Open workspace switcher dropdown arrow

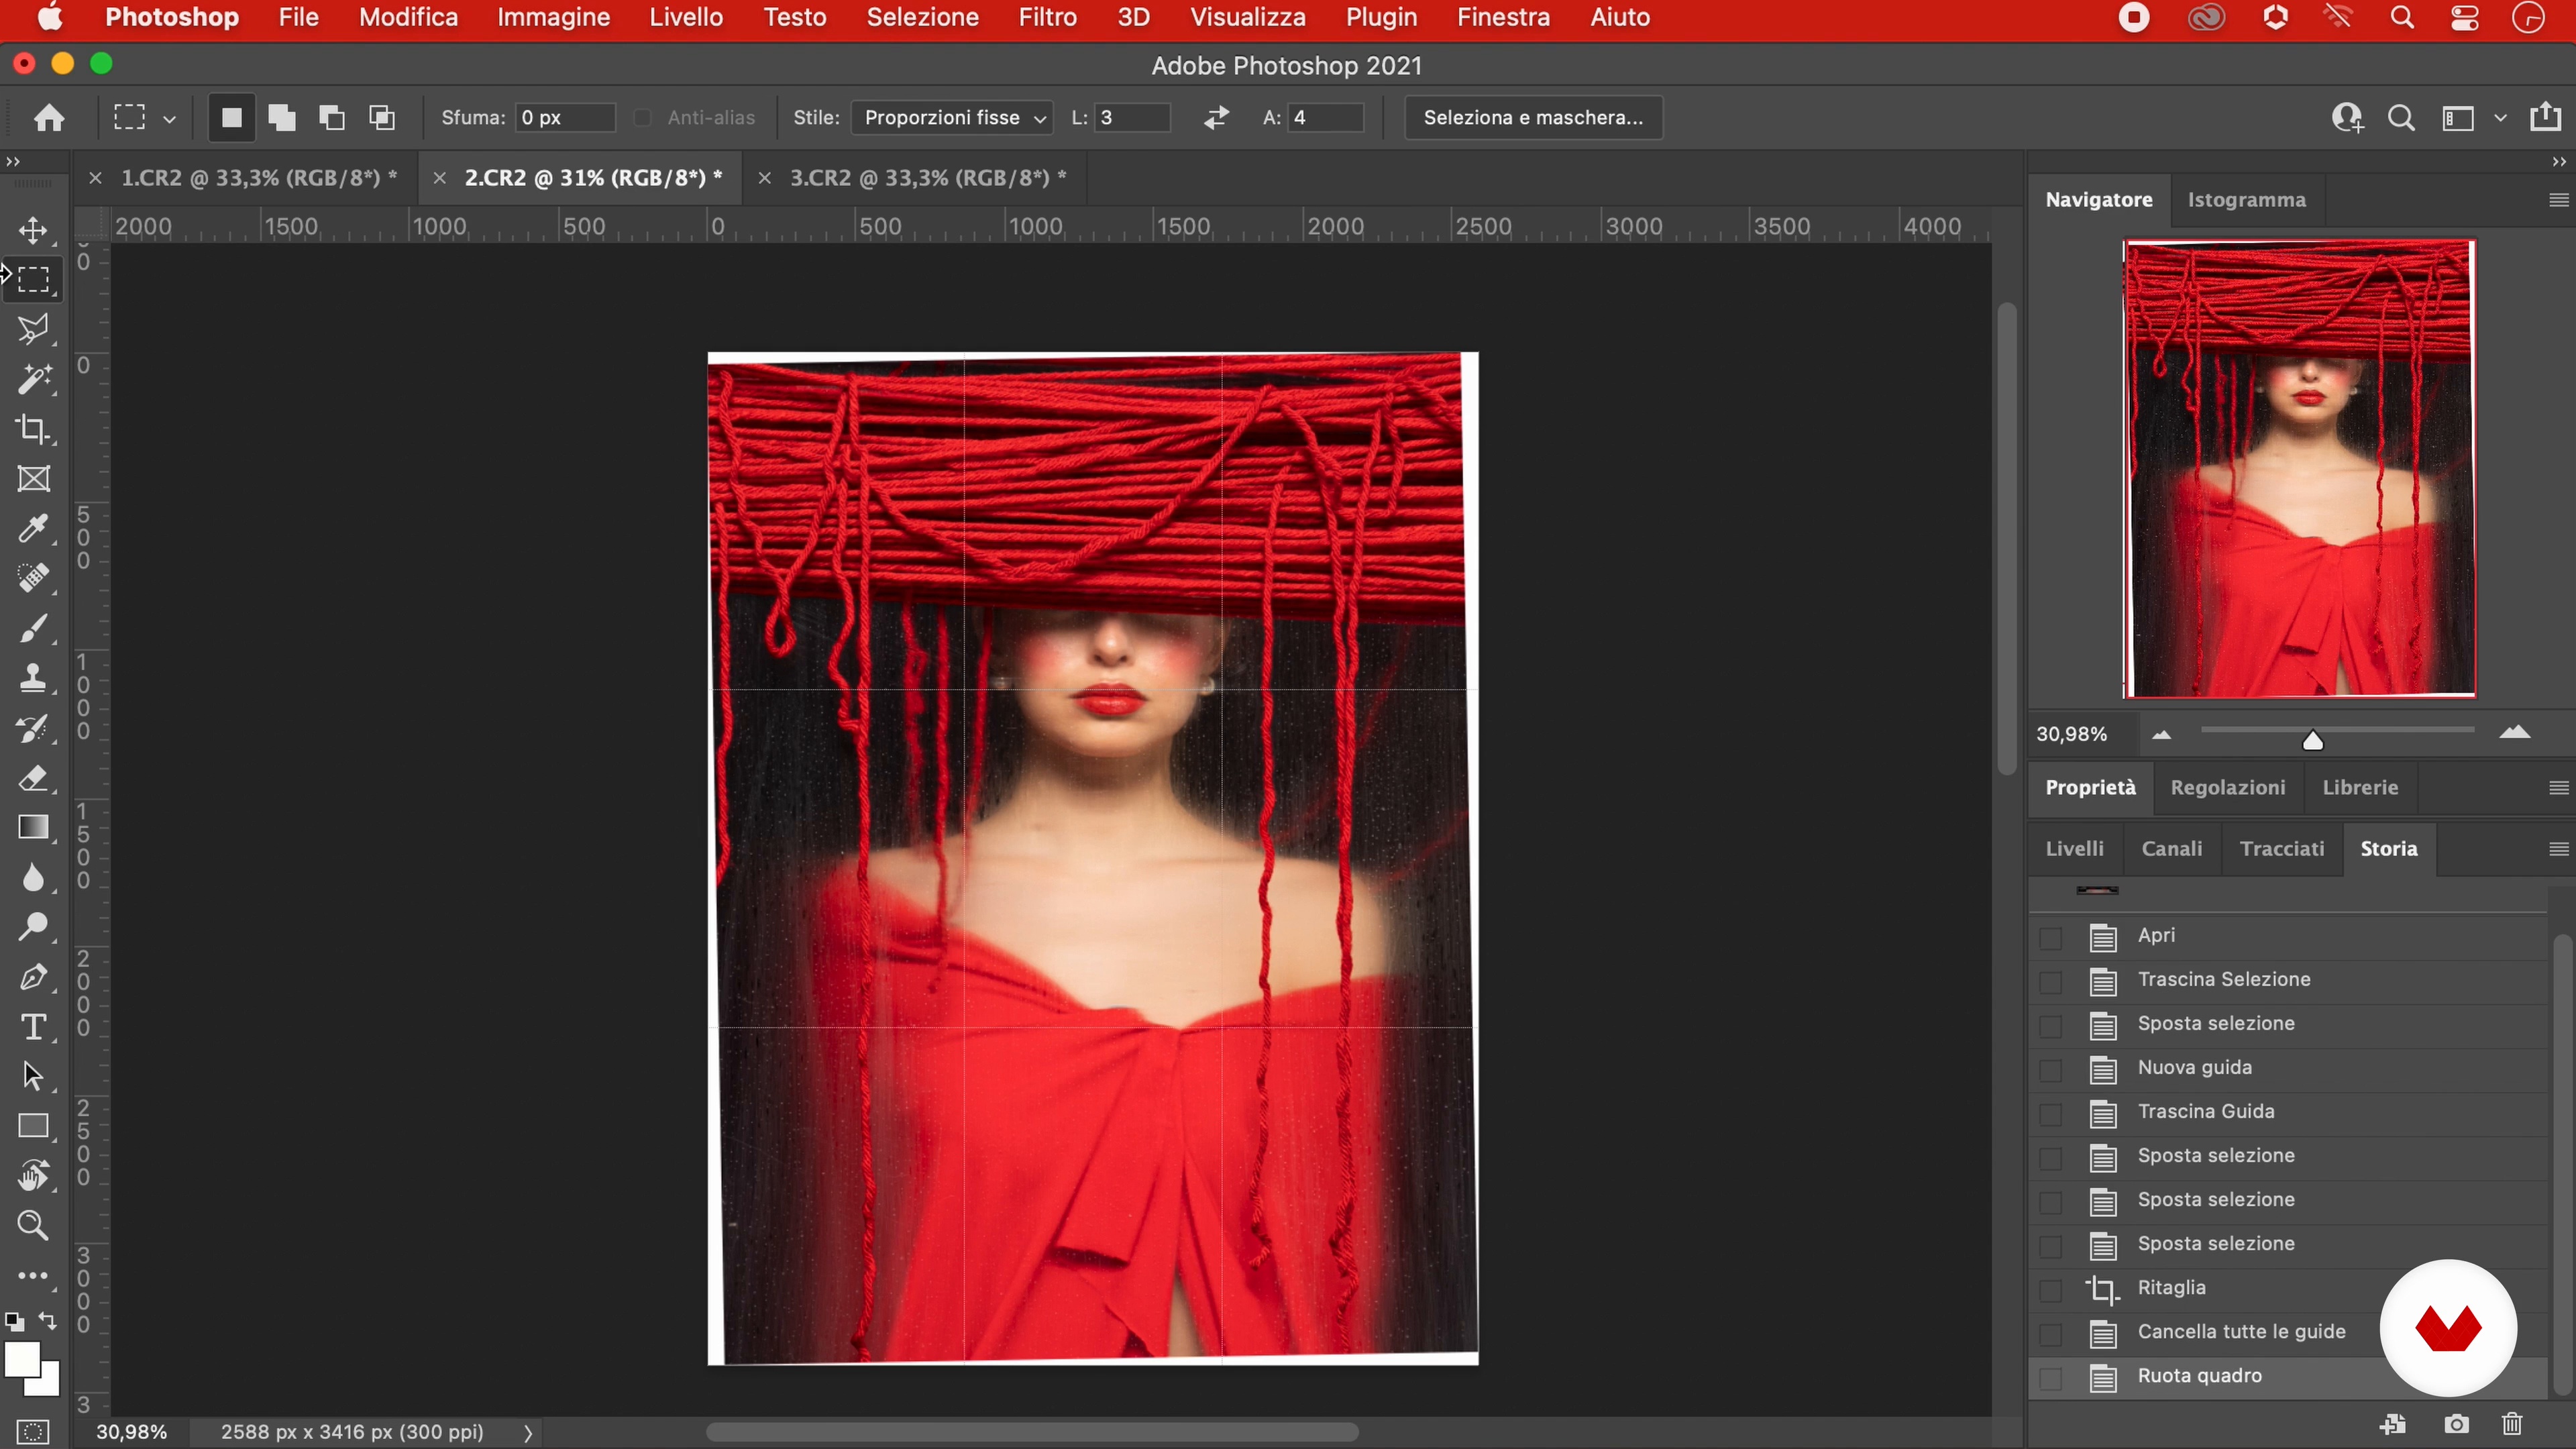(x=2500, y=118)
